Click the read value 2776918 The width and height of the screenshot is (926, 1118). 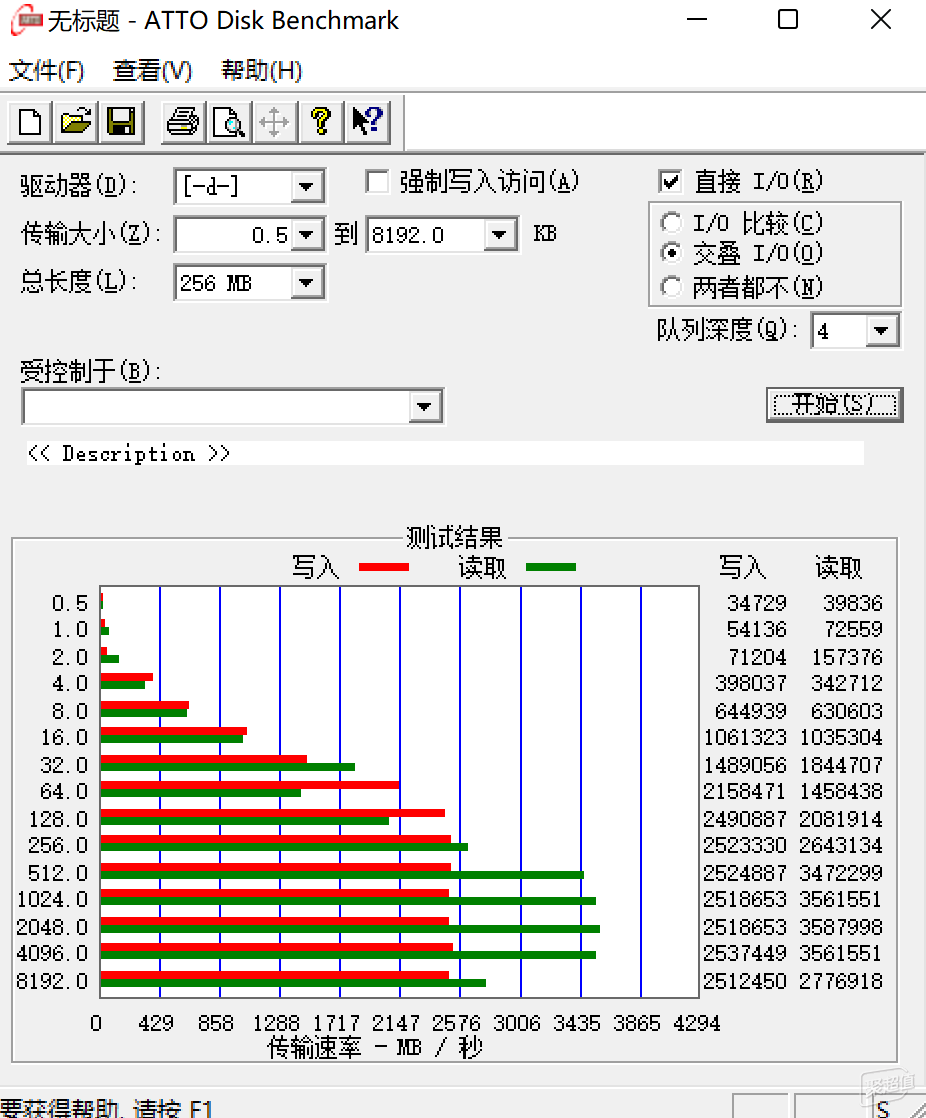[x=841, y=981]
